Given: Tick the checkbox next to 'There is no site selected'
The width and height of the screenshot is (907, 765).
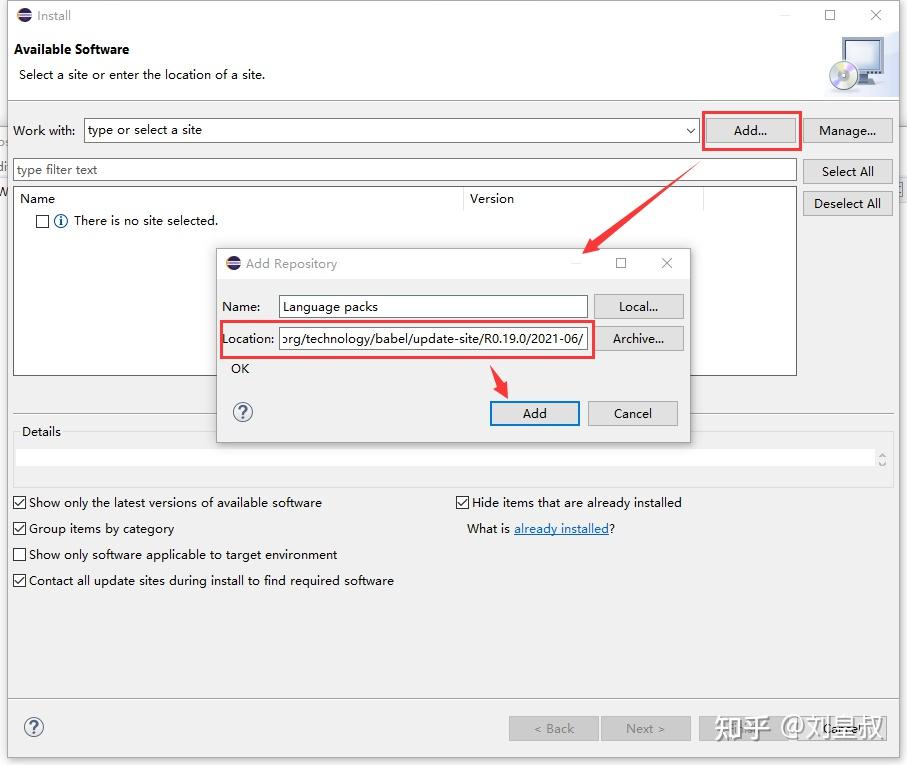Looking at the screenshot, I should tap(42, 221).
